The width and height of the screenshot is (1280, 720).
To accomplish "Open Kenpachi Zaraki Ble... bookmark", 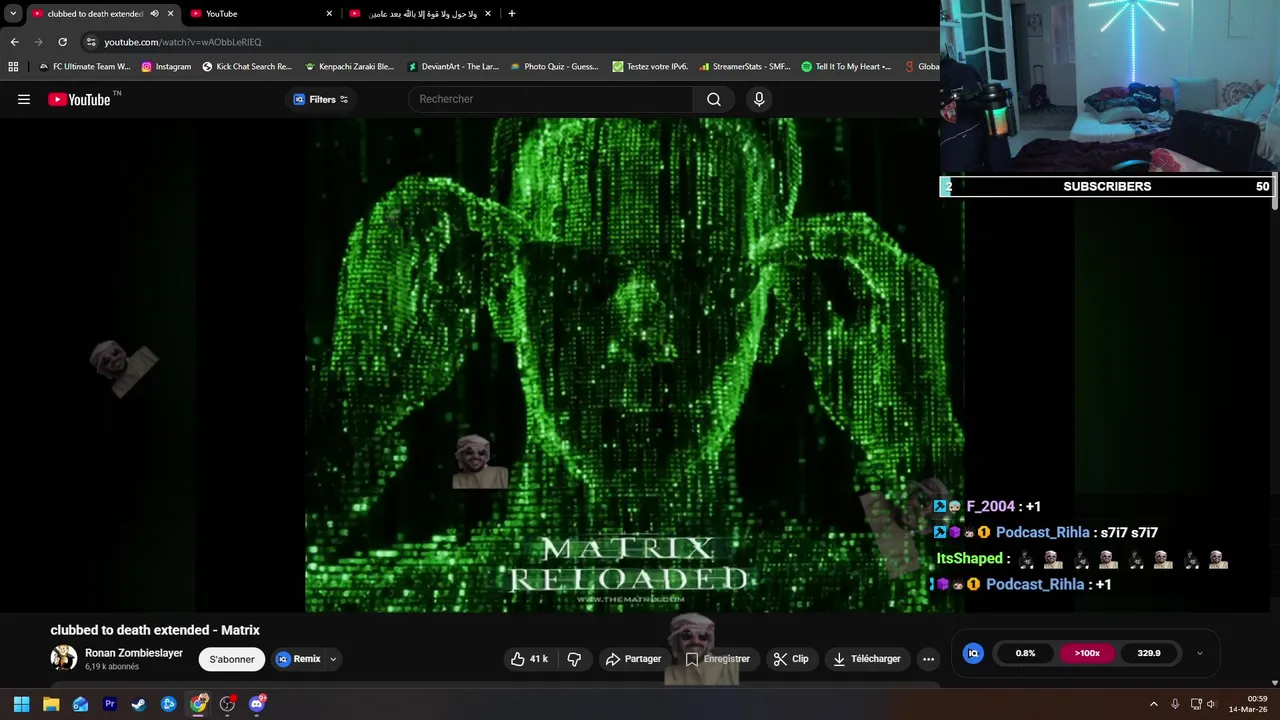I will [x=349, y=67].
